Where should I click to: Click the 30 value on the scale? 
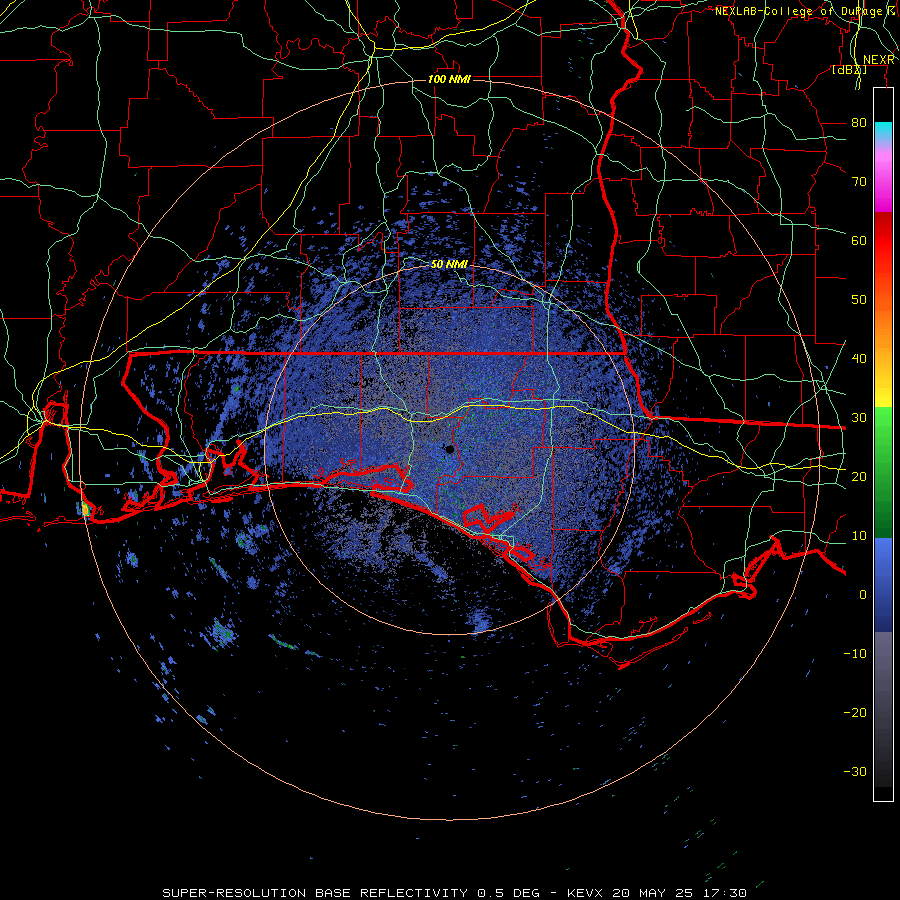(859, 418)
